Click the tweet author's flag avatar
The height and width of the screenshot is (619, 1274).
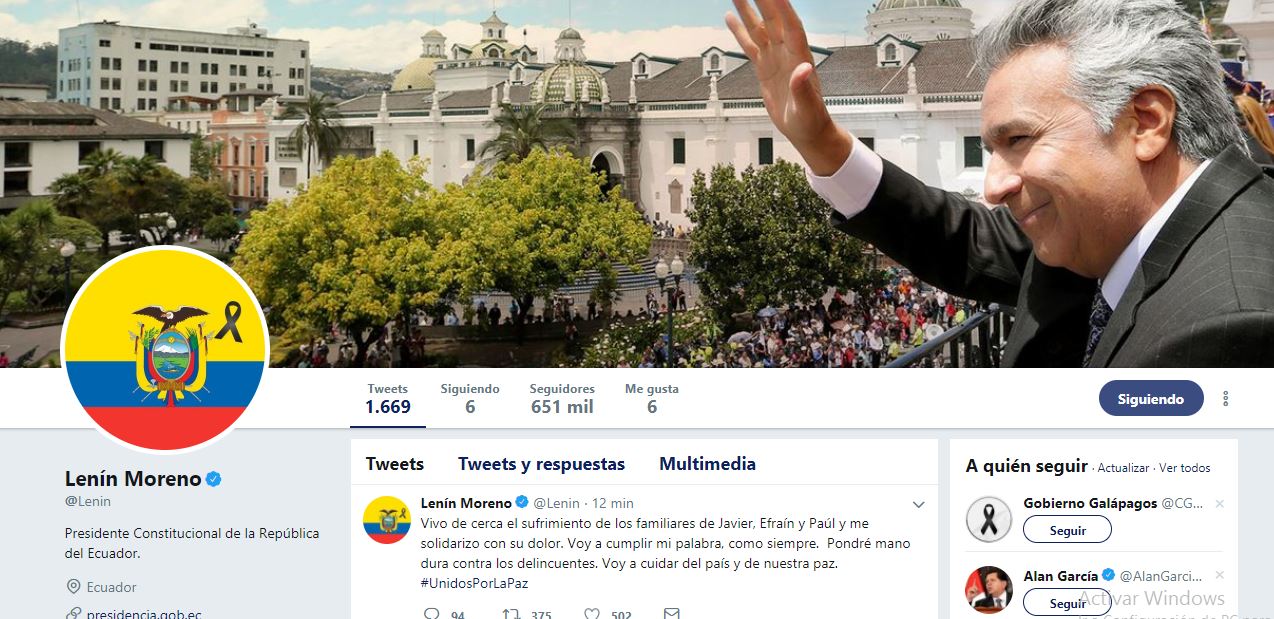click(387, 520)
